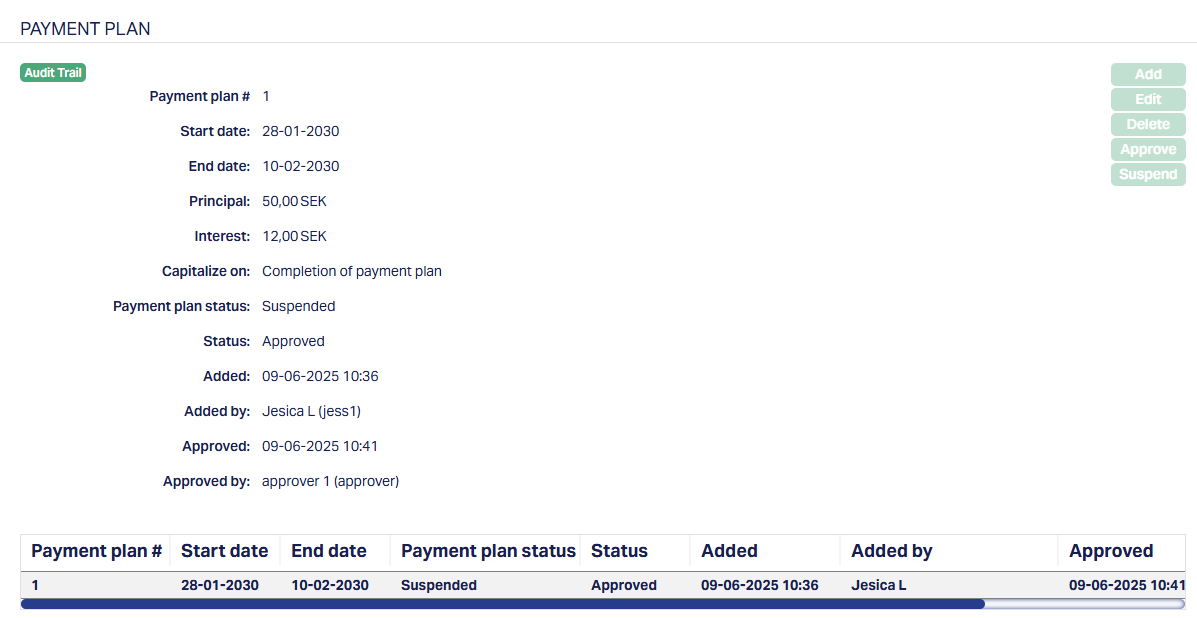
Task: Open the Audit Trail badge
Action: [x=53, y=73]
